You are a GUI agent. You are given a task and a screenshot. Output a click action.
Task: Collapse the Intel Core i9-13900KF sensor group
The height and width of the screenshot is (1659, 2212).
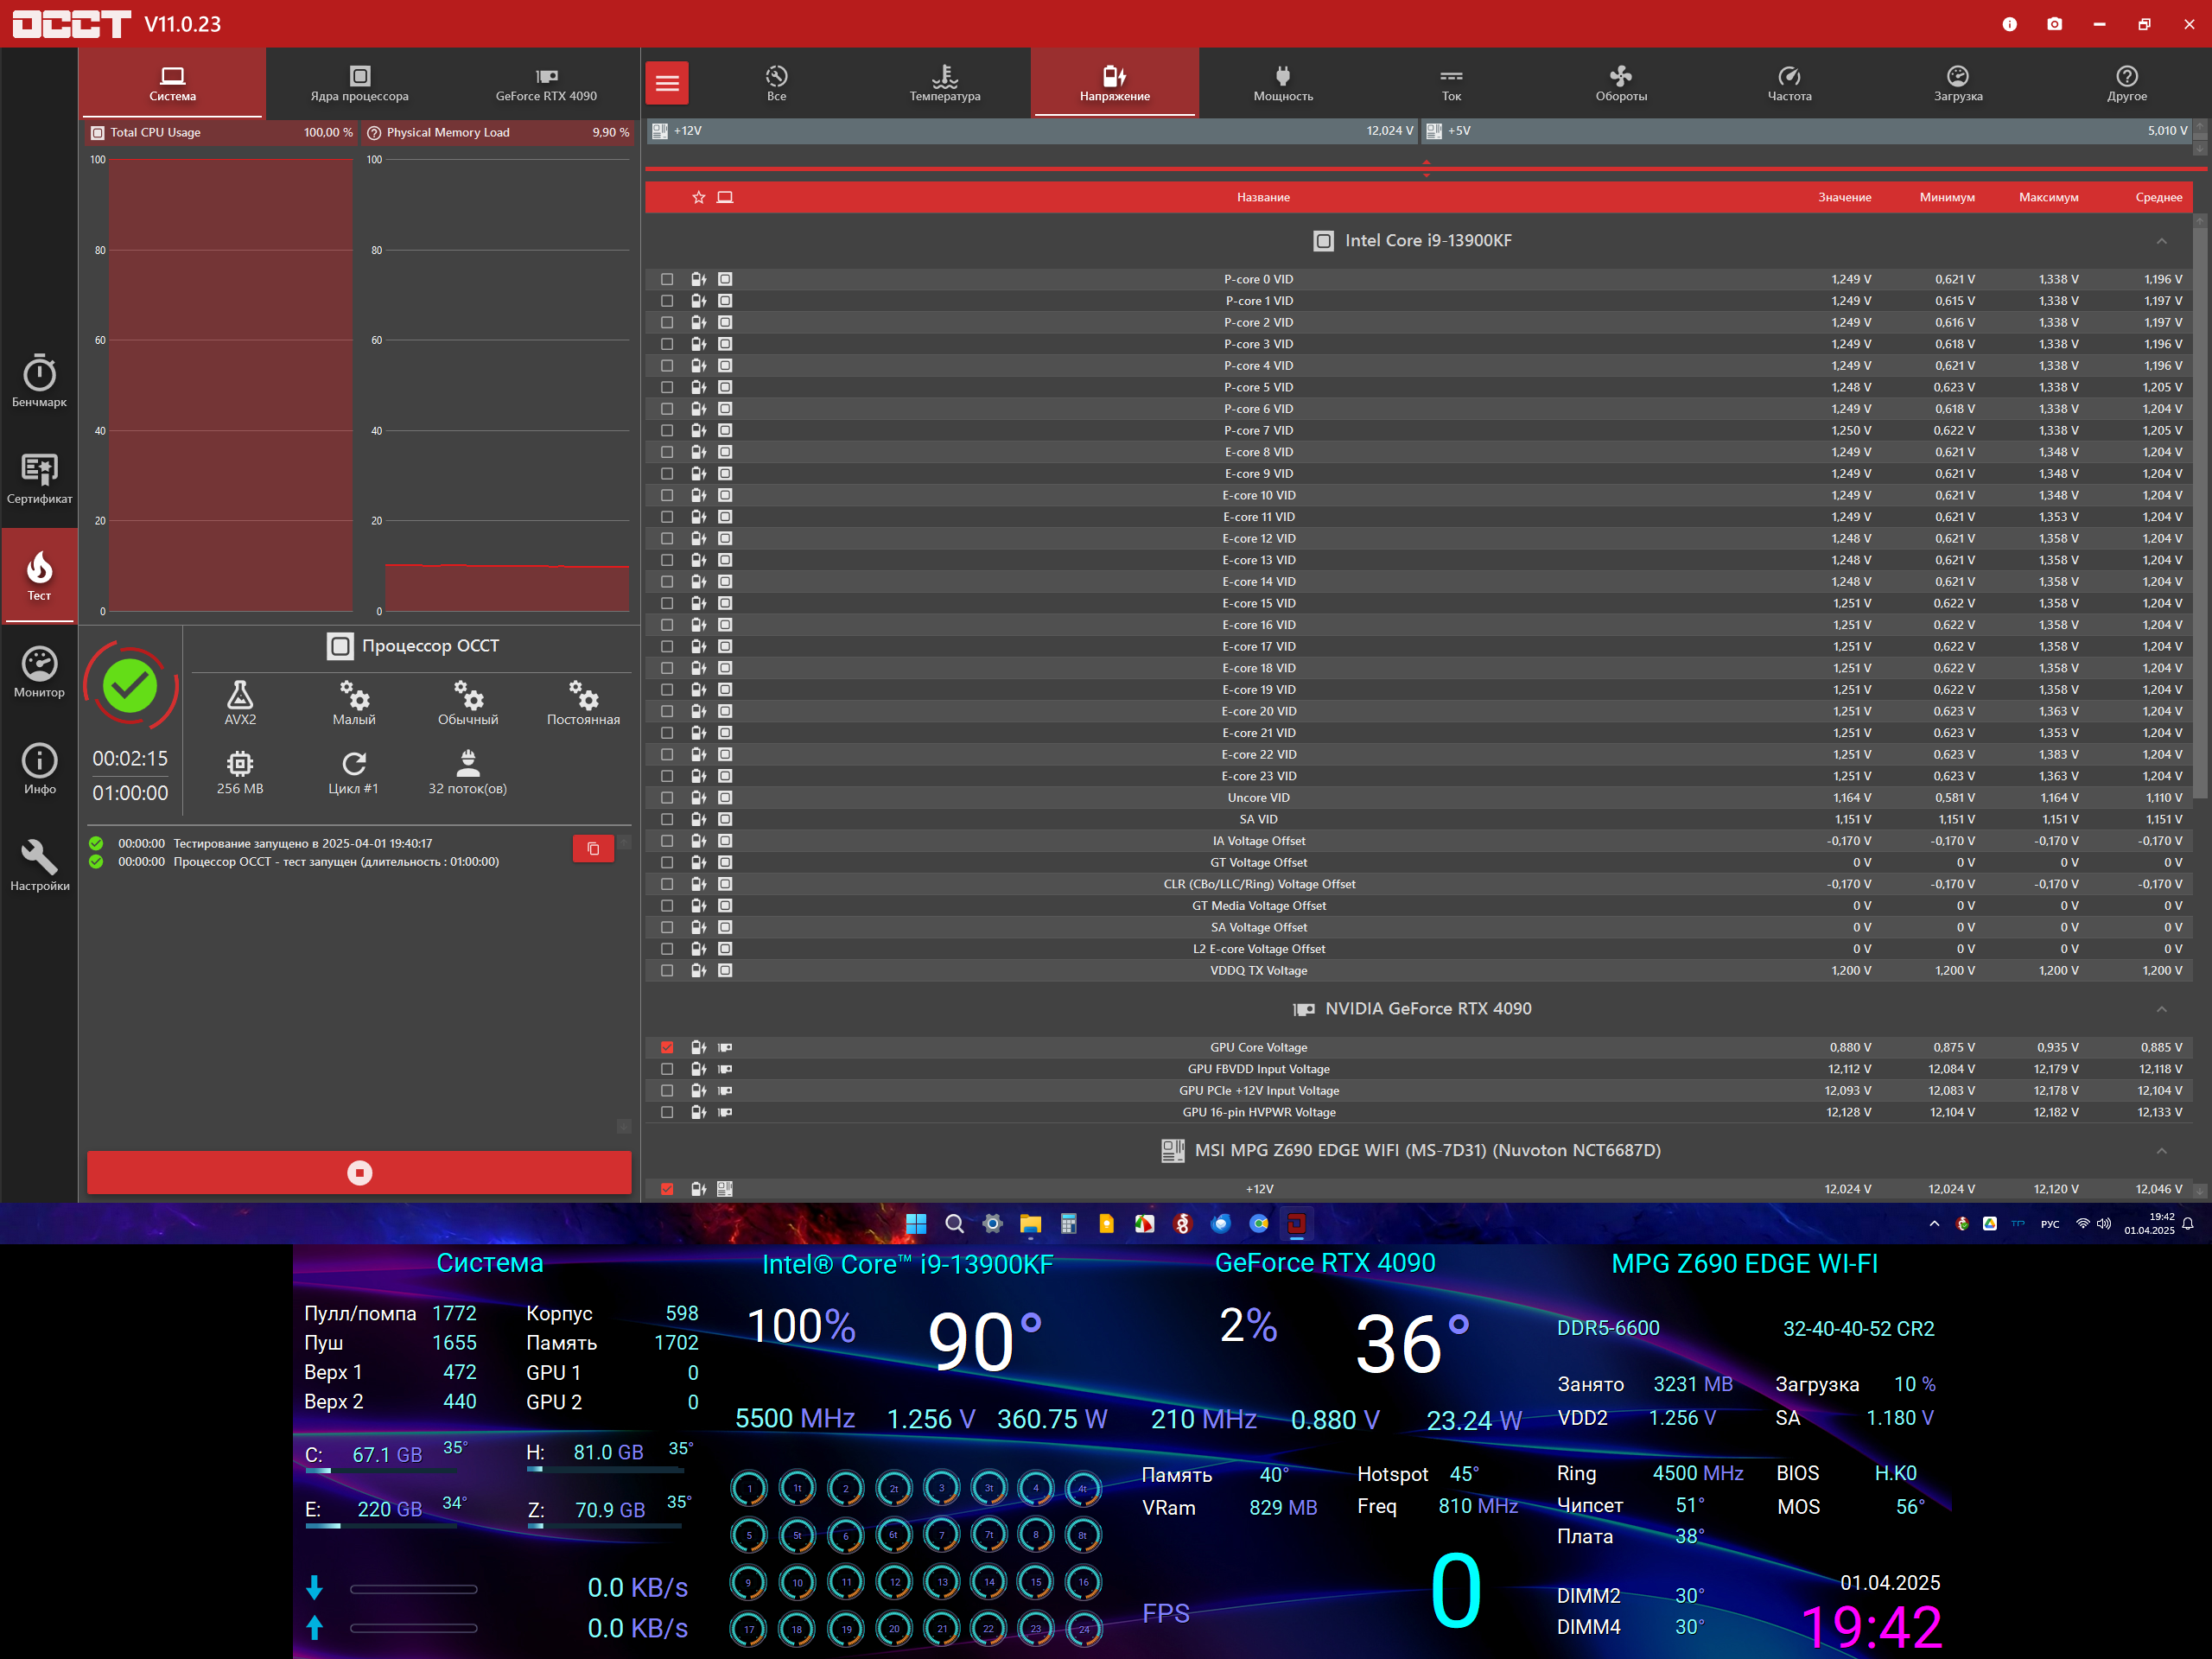[x=2161, y=241]
